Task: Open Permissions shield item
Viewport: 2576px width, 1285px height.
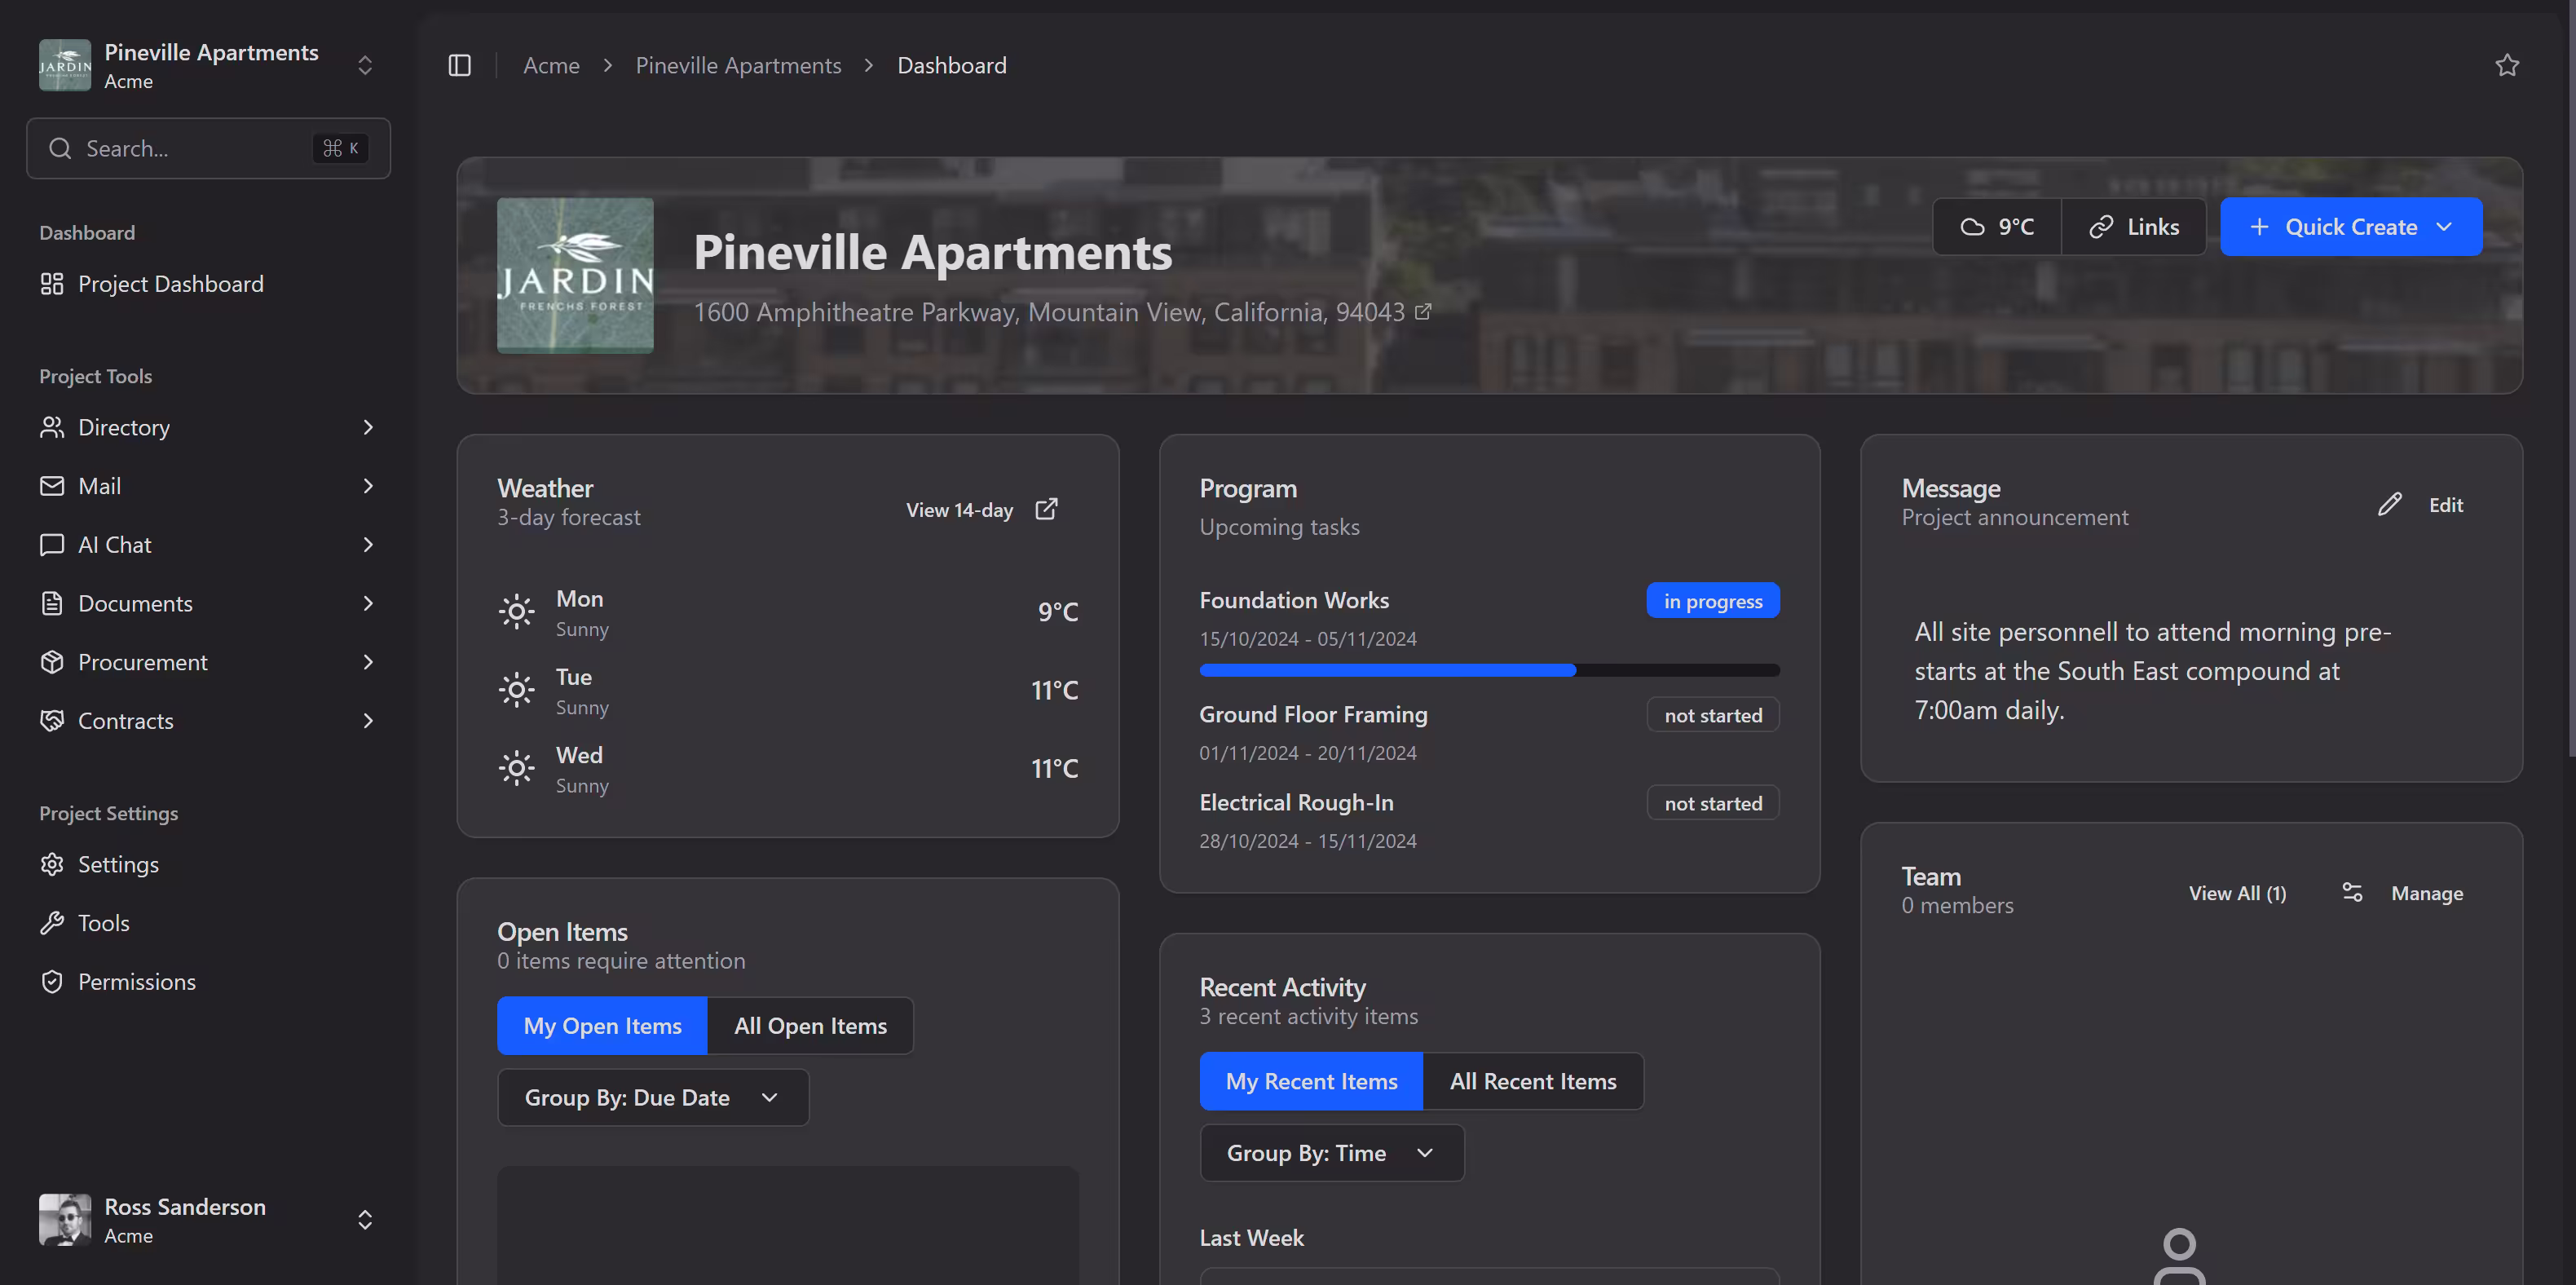Action: tap(136, 982)
